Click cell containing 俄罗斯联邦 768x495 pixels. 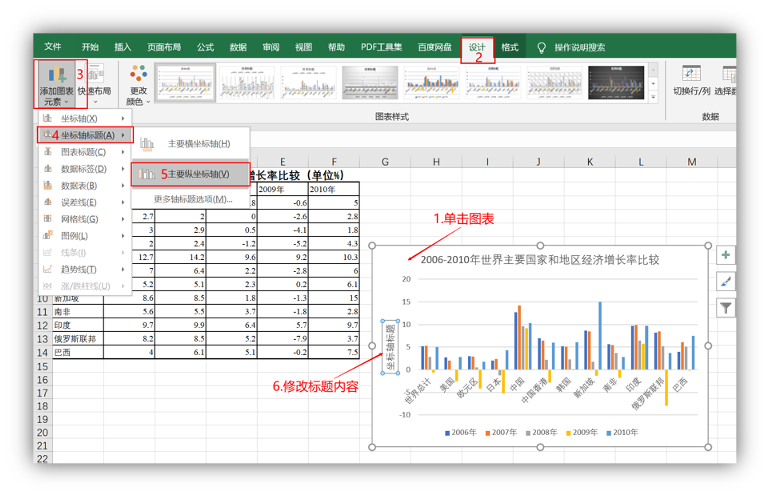(x=78, y=339)
